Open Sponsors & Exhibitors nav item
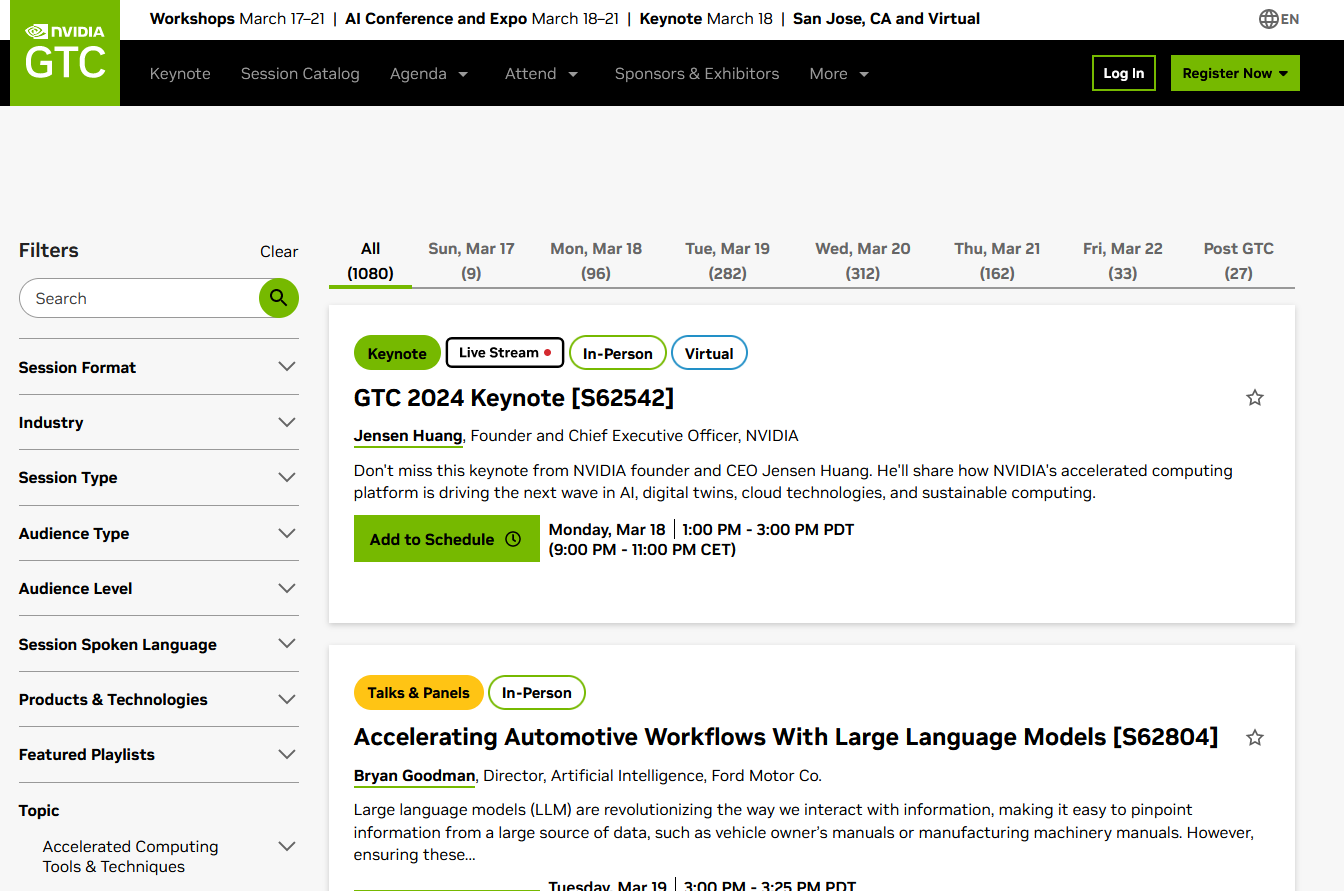This screenshot has height=891, width=1344. [697, 74]
